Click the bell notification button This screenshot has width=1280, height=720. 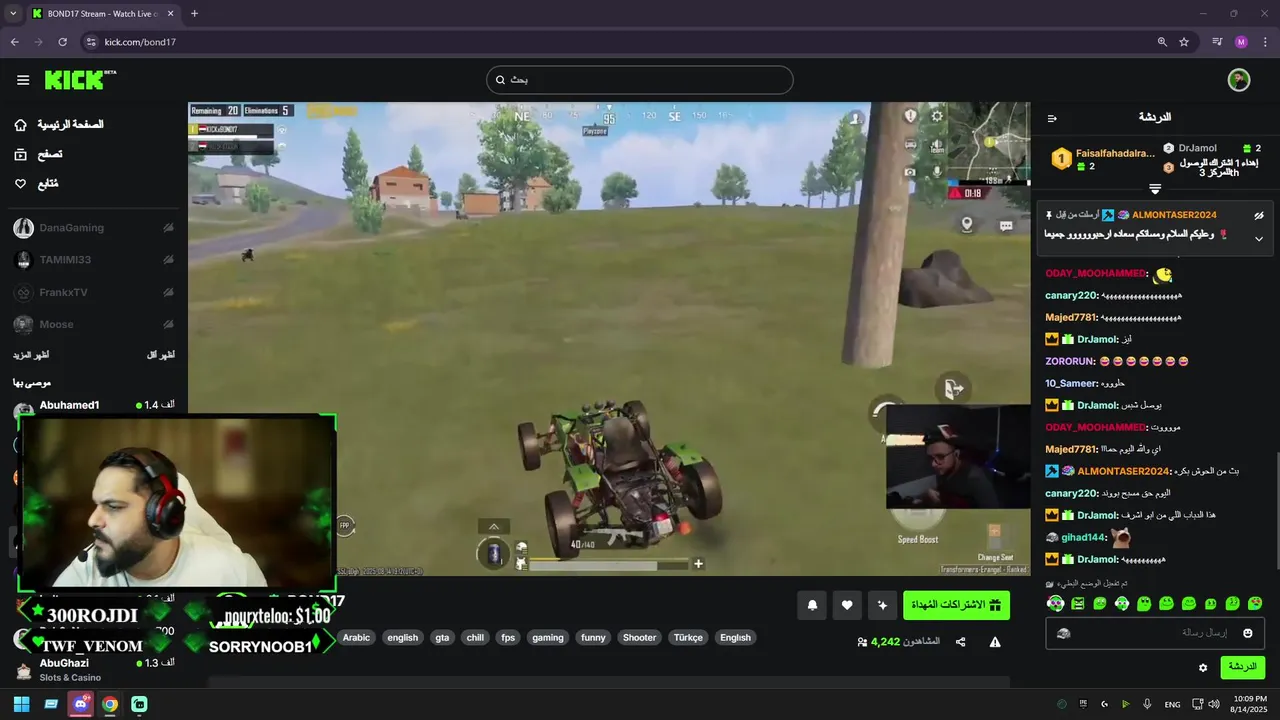812,605
